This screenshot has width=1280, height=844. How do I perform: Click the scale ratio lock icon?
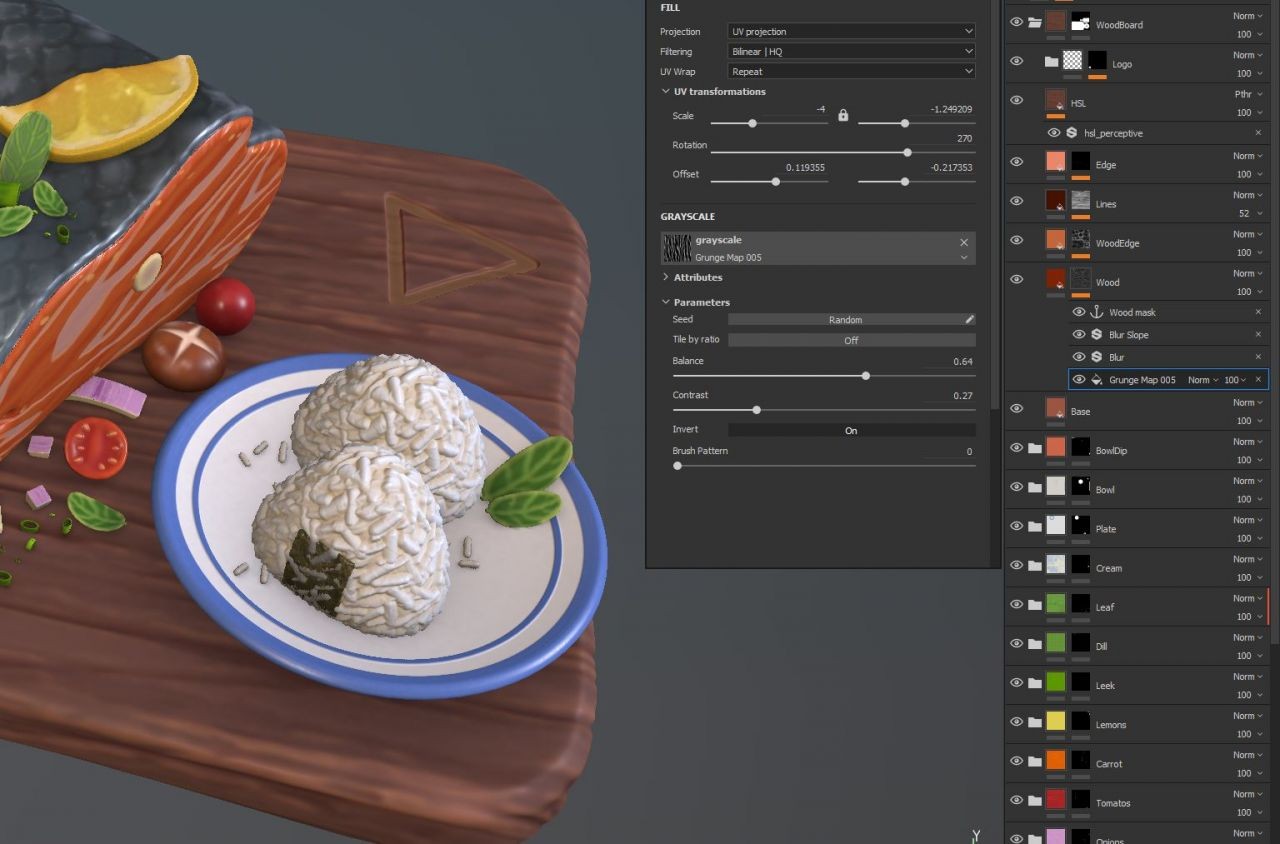[843, 116]
